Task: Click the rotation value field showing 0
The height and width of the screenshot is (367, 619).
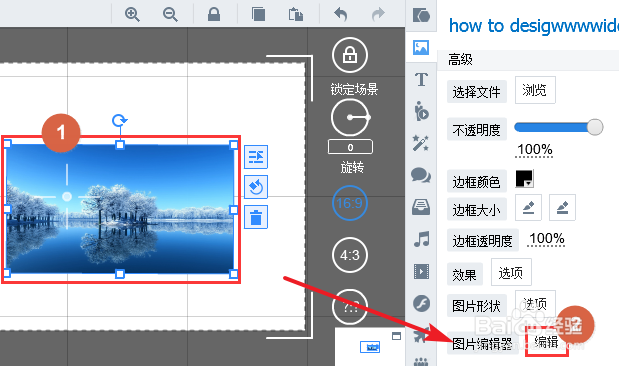Action: [x=350, y=147]
